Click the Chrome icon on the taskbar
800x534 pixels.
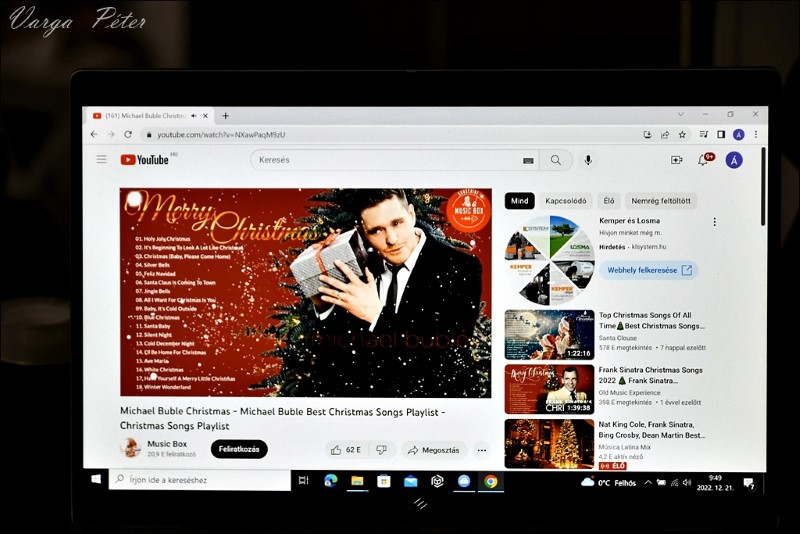click(x=491, y=481)
